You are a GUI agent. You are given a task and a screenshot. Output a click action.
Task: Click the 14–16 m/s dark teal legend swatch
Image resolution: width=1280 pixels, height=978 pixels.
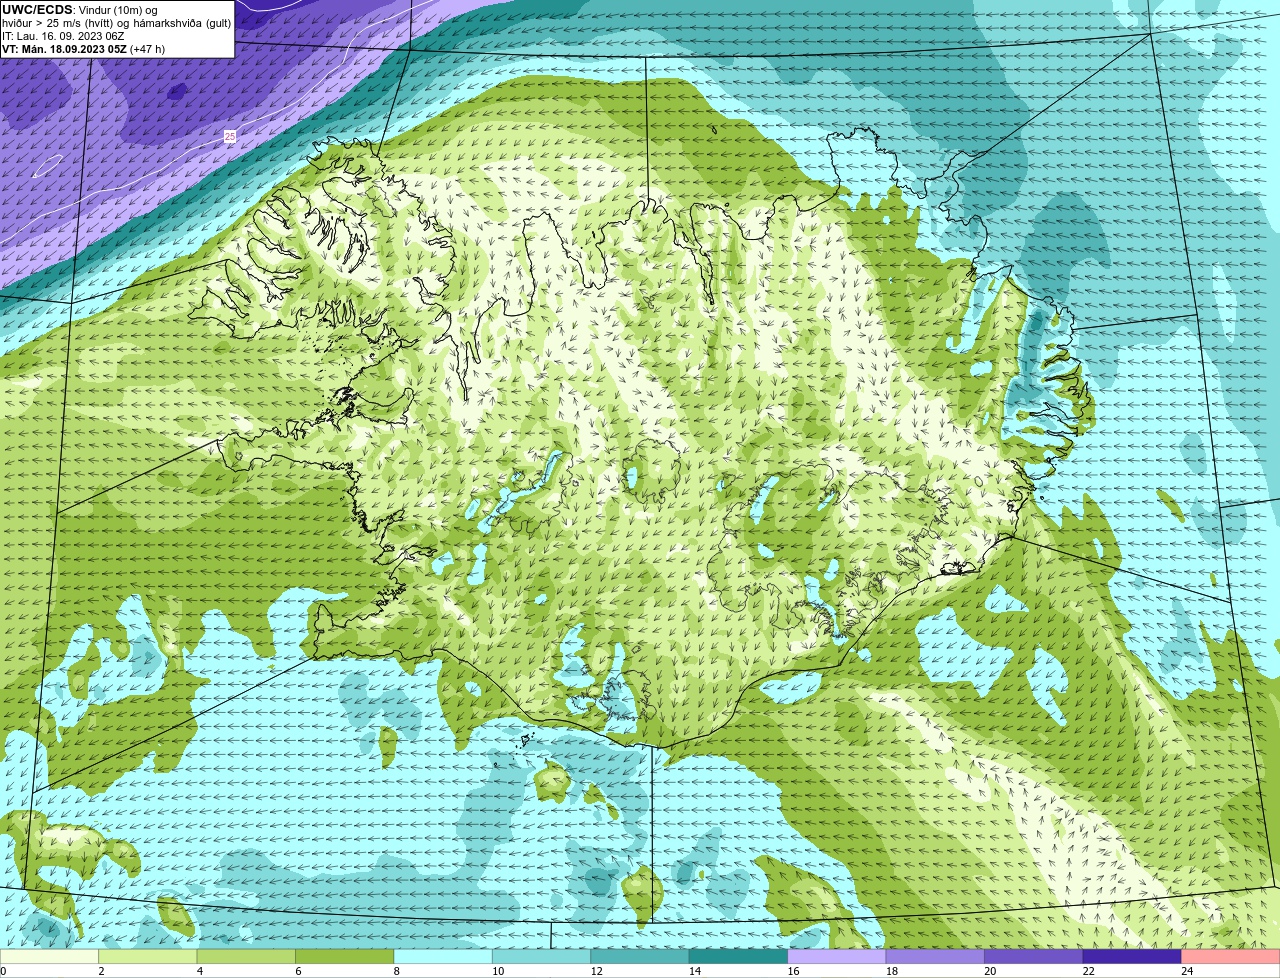tap(739, 956)
